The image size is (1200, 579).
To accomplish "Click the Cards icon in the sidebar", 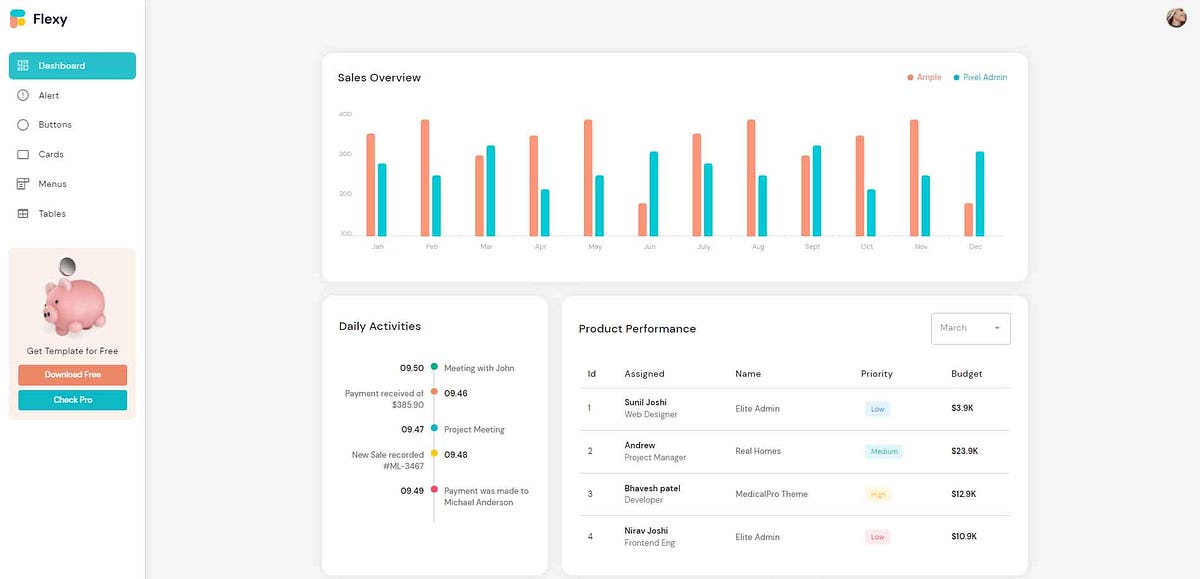I will point(21,154).
